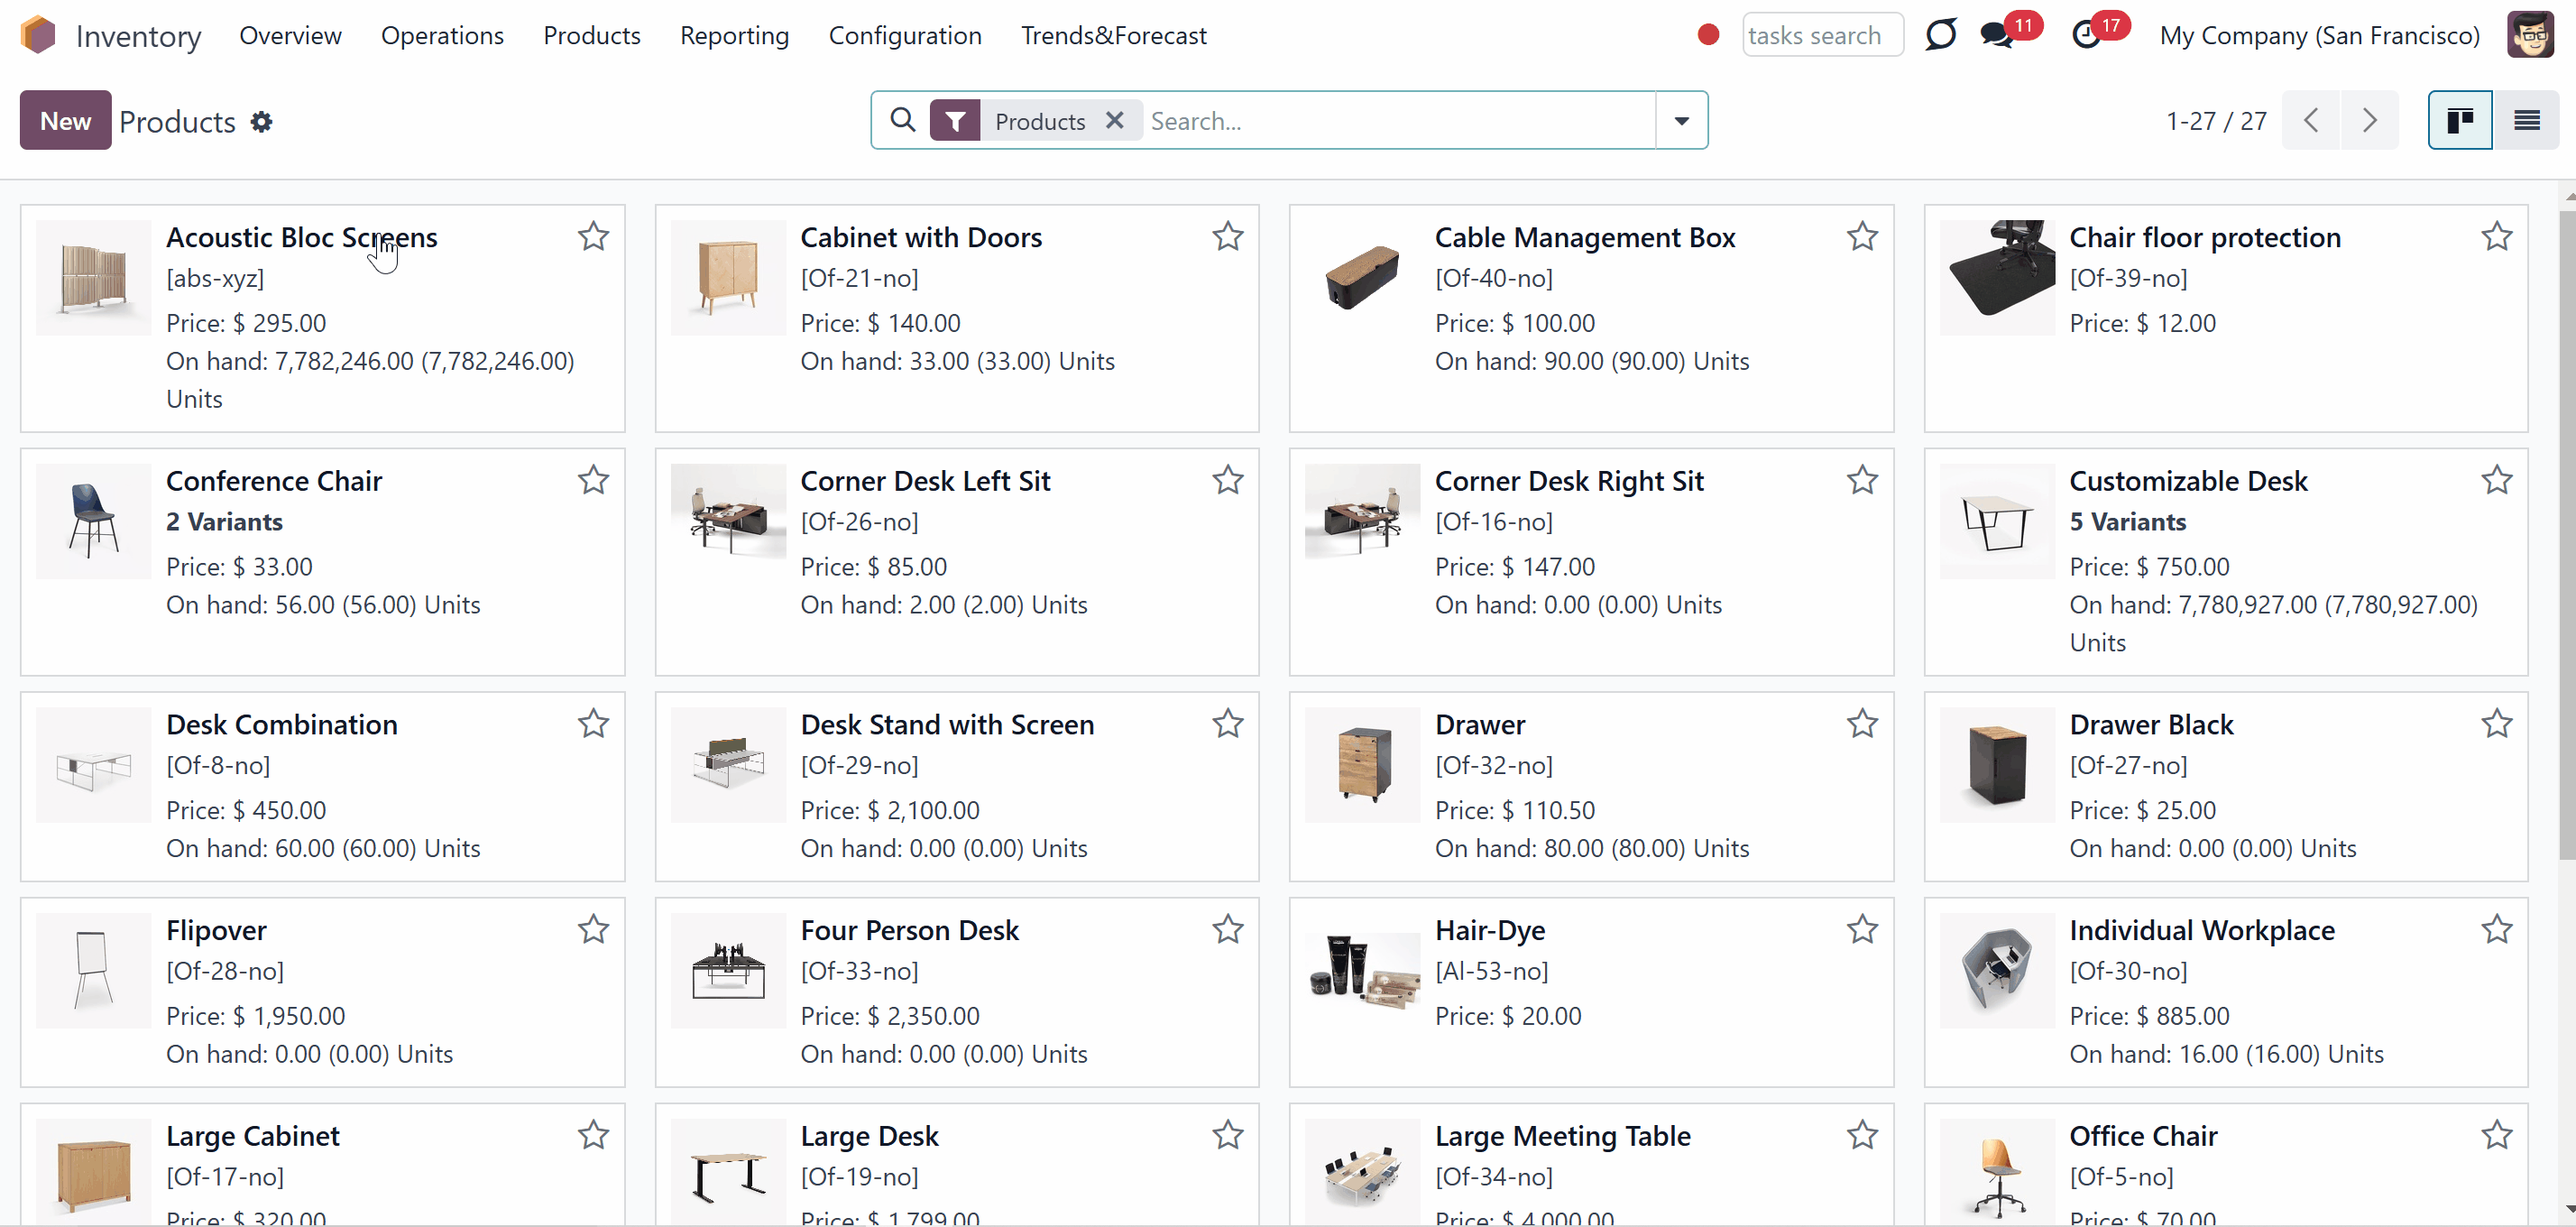This screenshot has height=1227, width=2576.
Task: Open the activities clock icon
Action: 2086,36
